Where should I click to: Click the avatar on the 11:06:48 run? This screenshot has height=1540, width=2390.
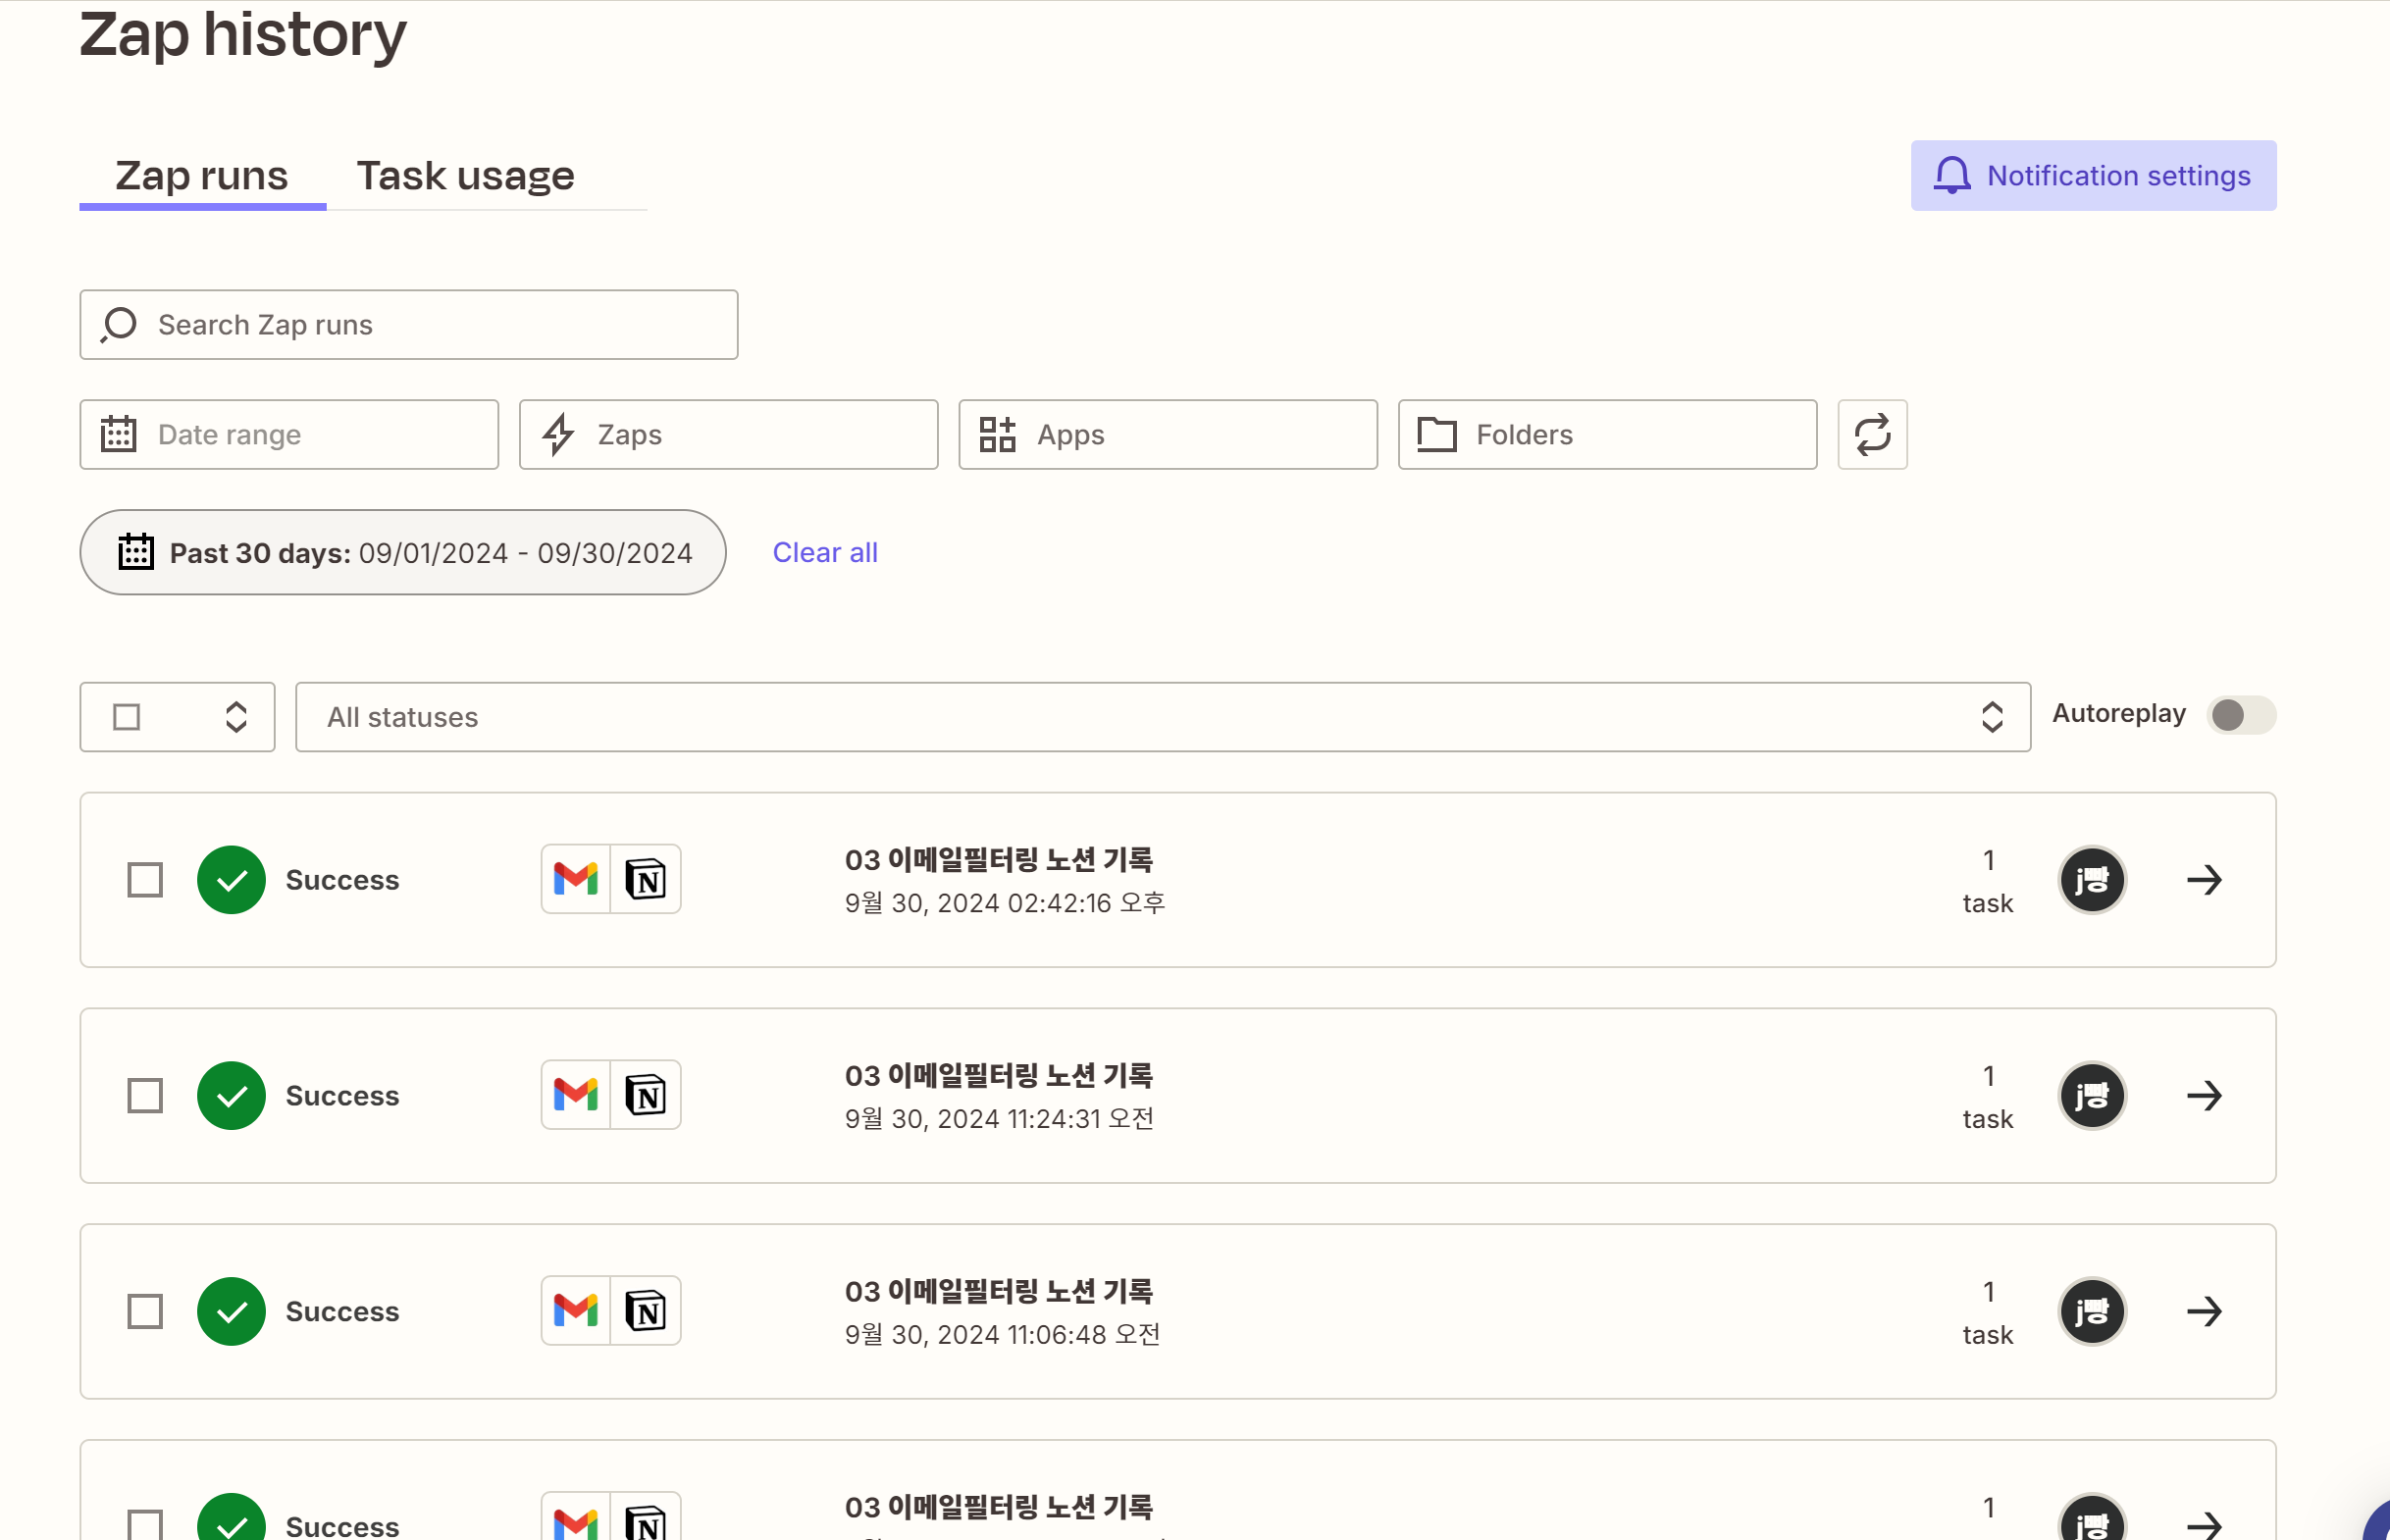coord(2091,1311)
